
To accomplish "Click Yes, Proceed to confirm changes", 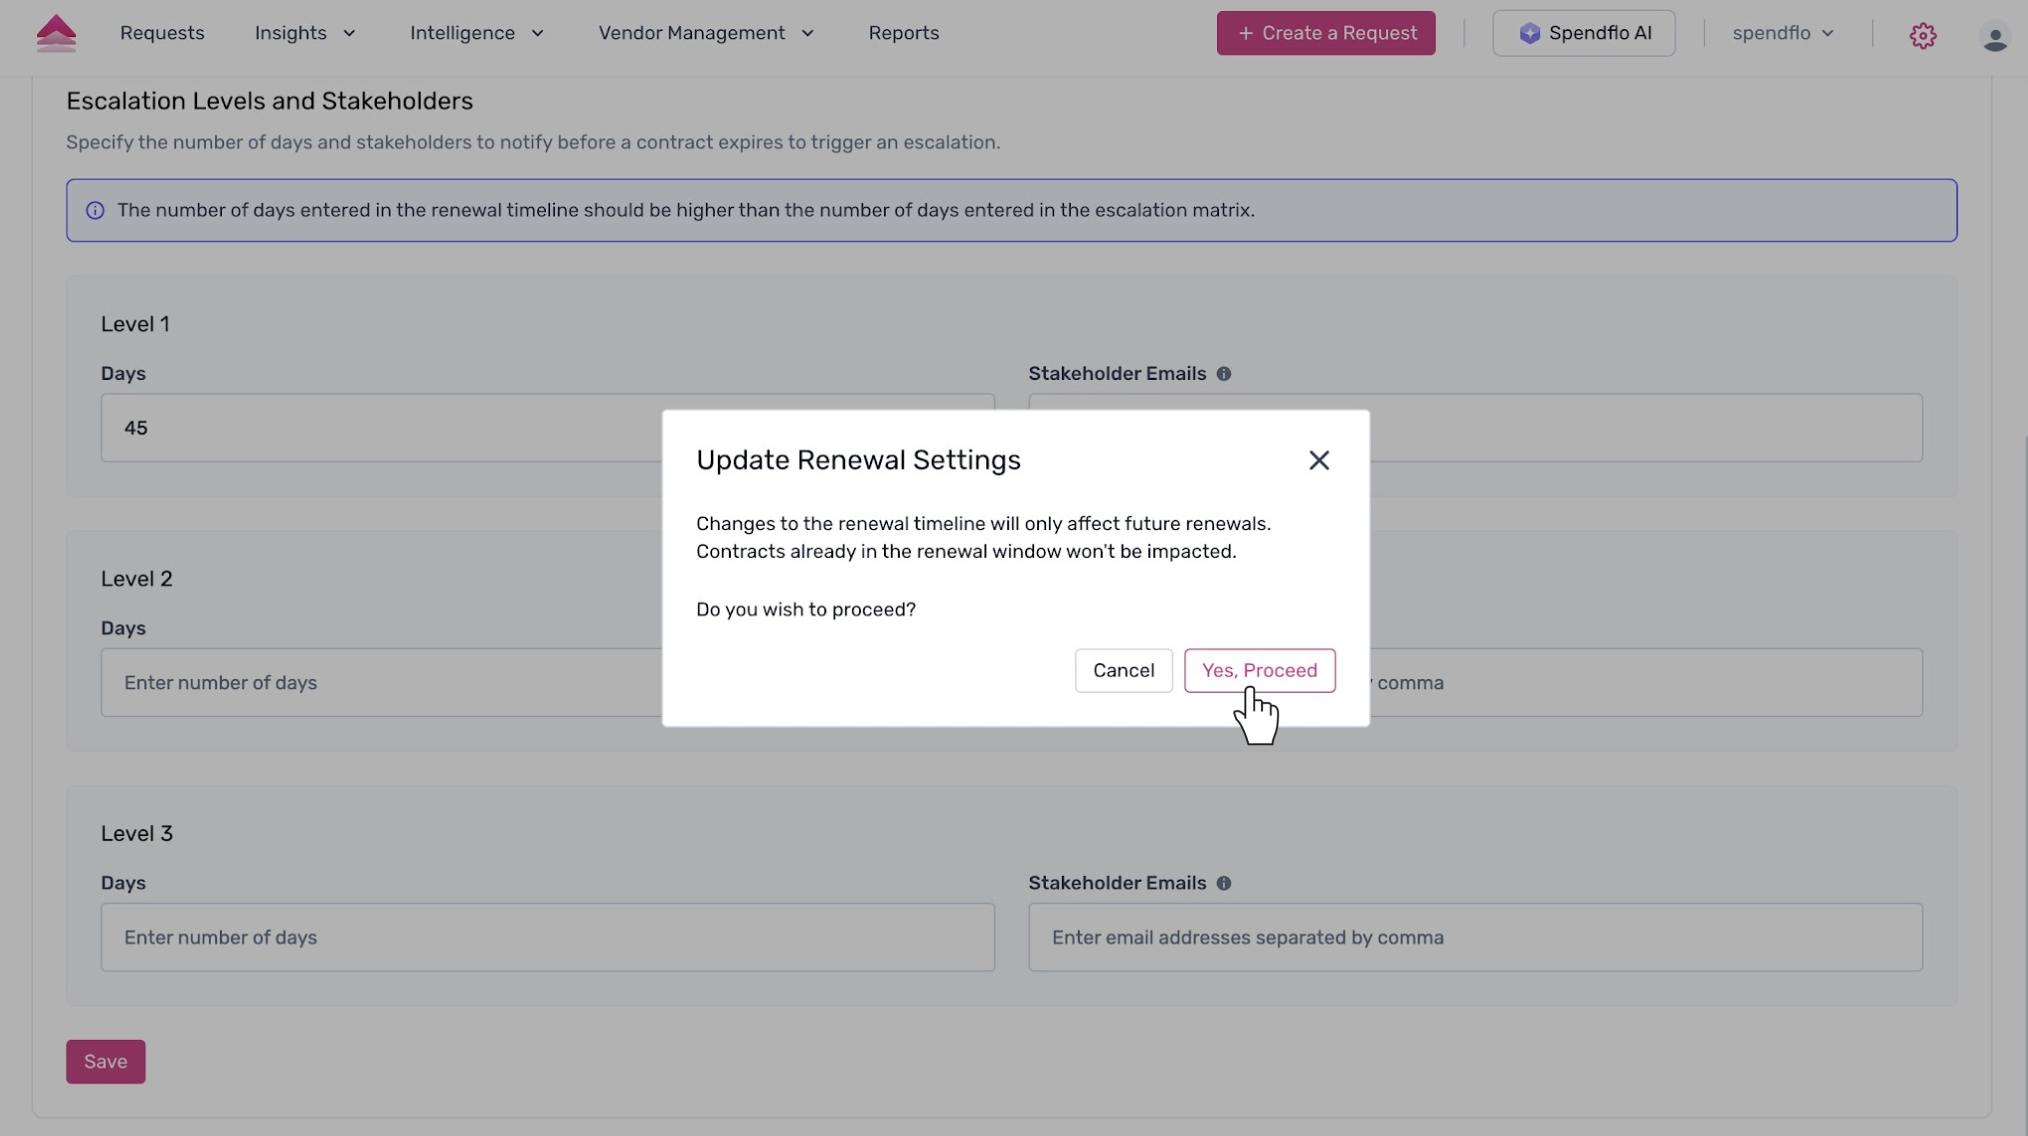I will [x=1259, y=671].
